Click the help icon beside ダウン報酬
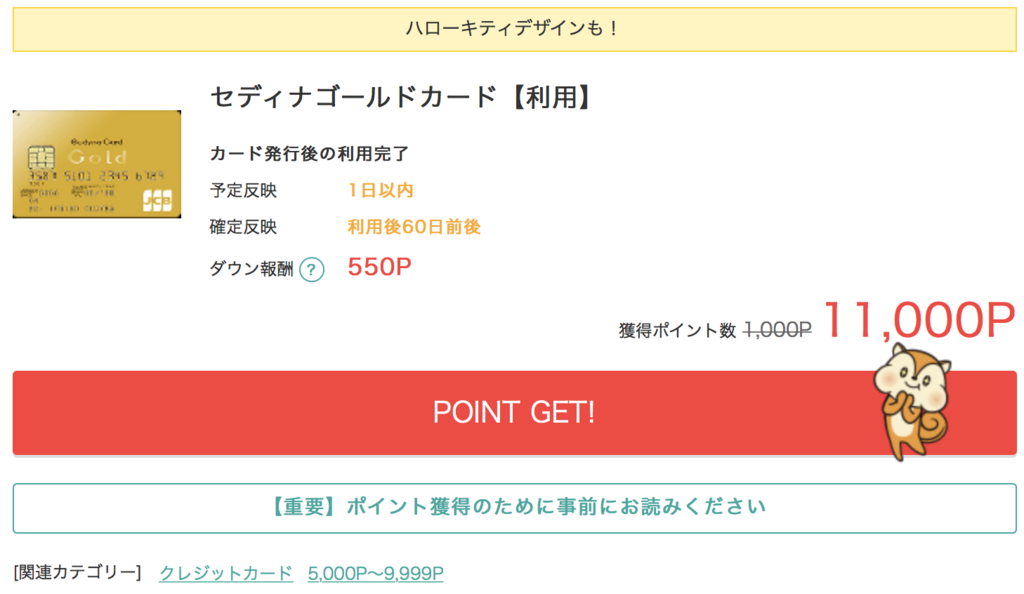The height and width of the screenshot is (594, 1024). point(312,269)
